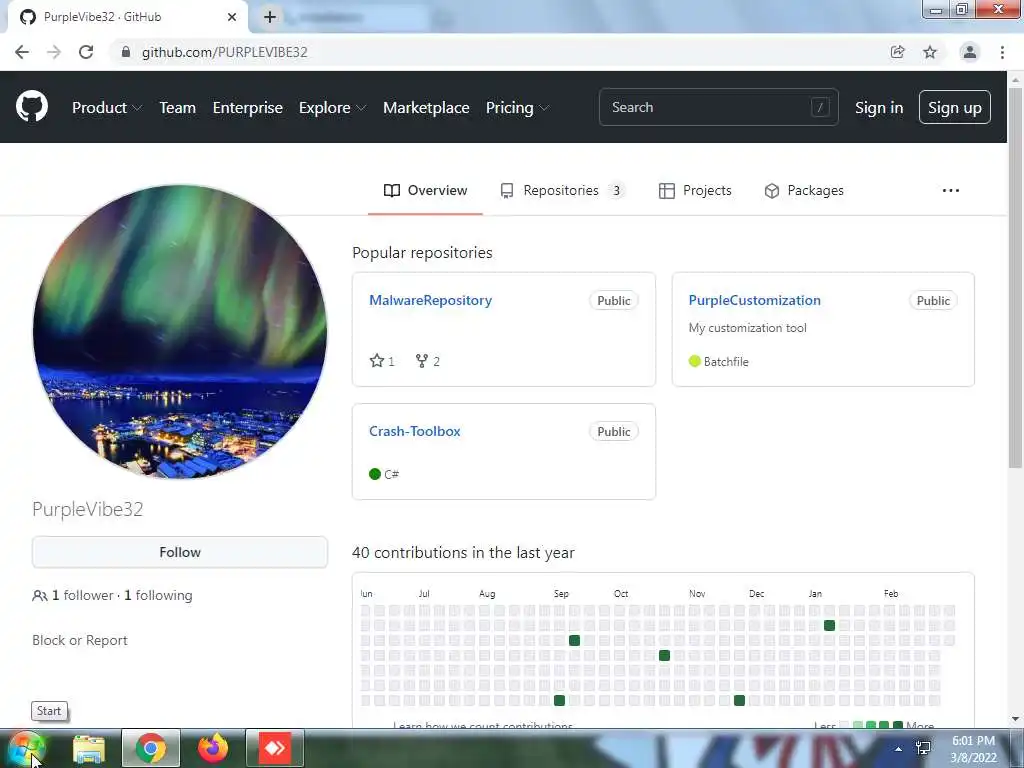The height and width of the screenshot is (768, 1024).
Task: Click the GitHub Octocat logo in header
Action: (x=31, y=106)
